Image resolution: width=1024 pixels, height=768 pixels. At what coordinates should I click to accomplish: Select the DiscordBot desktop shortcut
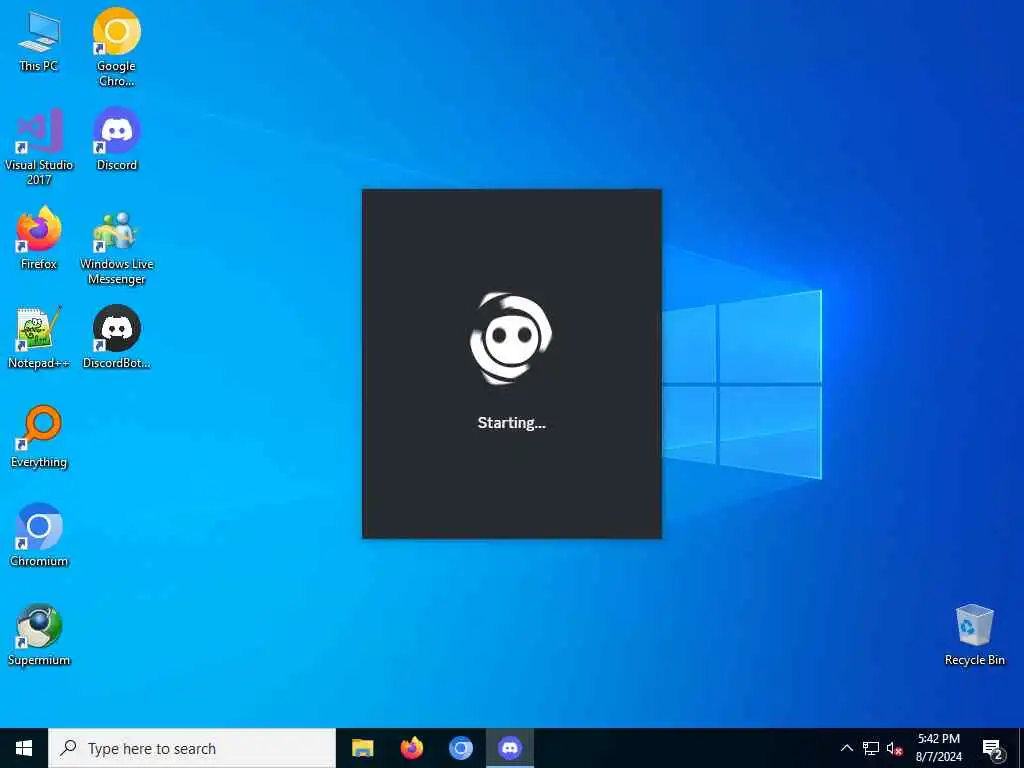click(116, 337)
